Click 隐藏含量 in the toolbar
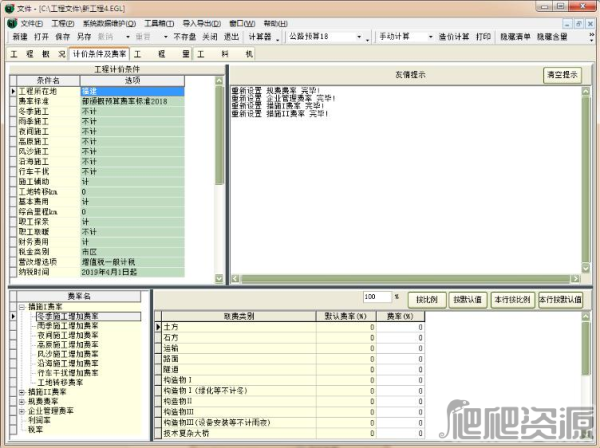The width and height of the screenshot is (600, 448). click(x=552, y=37)
